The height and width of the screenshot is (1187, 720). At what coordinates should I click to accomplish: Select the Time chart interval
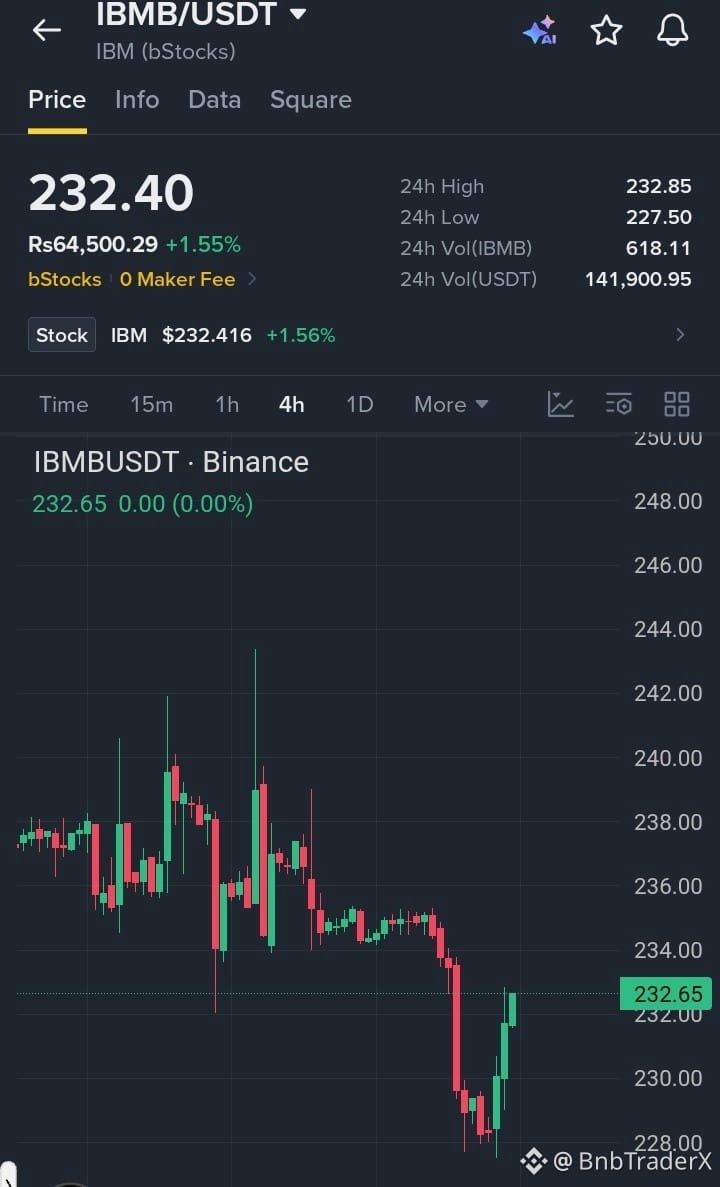(x=64, y=404)
